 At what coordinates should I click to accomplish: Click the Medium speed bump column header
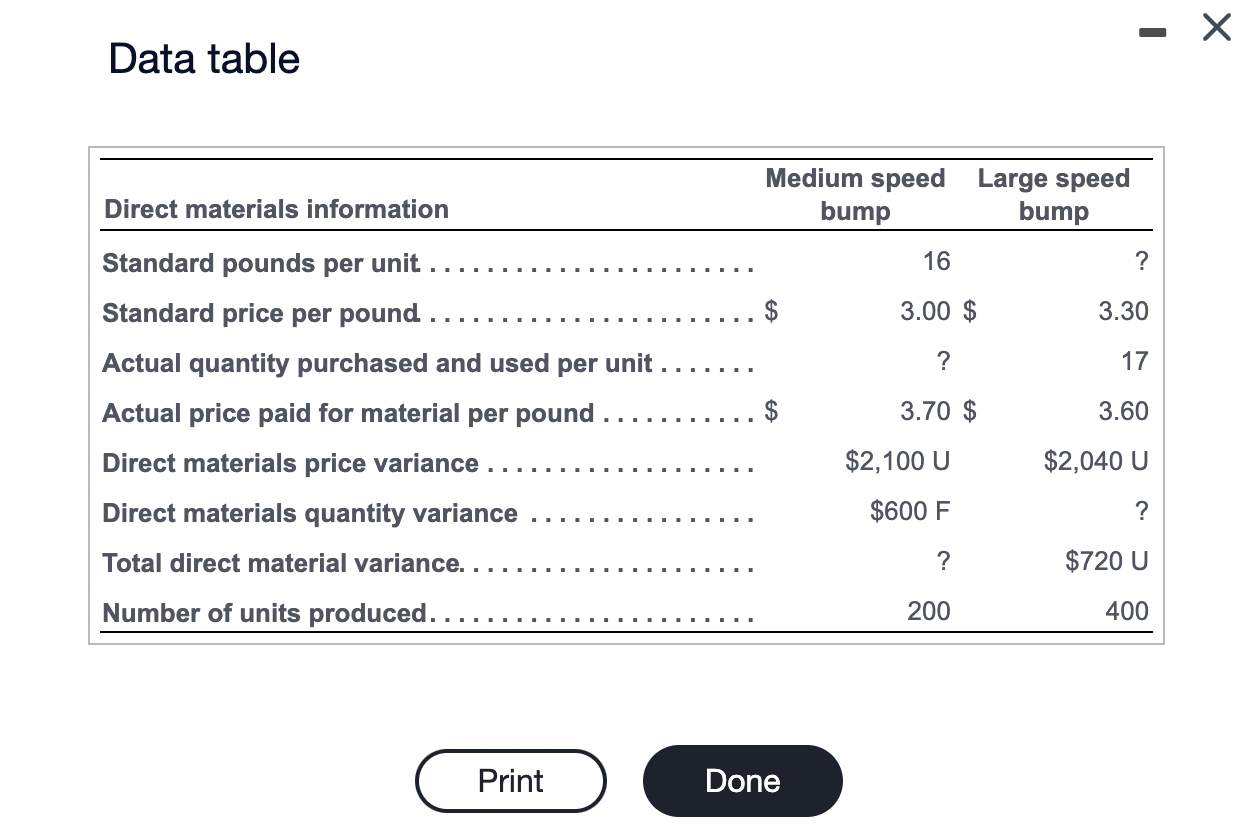(x=855, y=194)
